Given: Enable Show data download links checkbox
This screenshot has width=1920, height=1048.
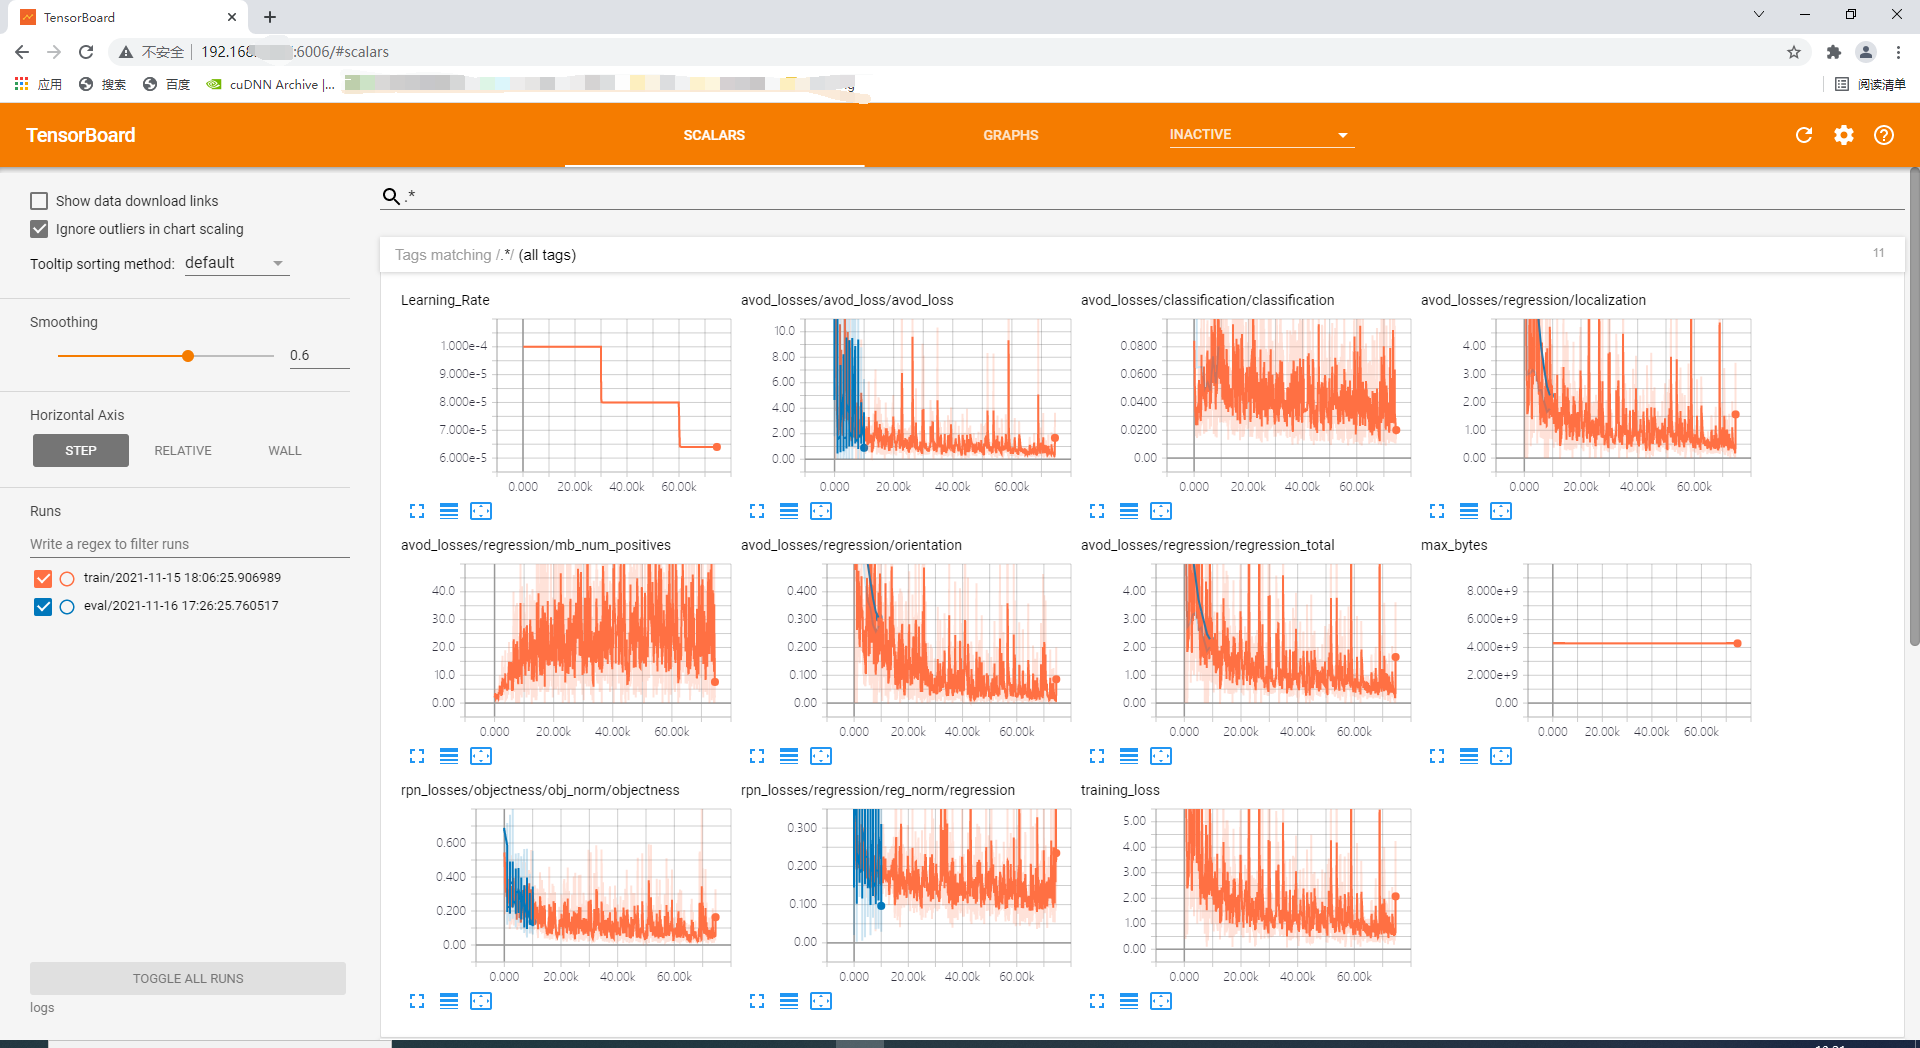Looking at the screenshot, I should point(39,201).
